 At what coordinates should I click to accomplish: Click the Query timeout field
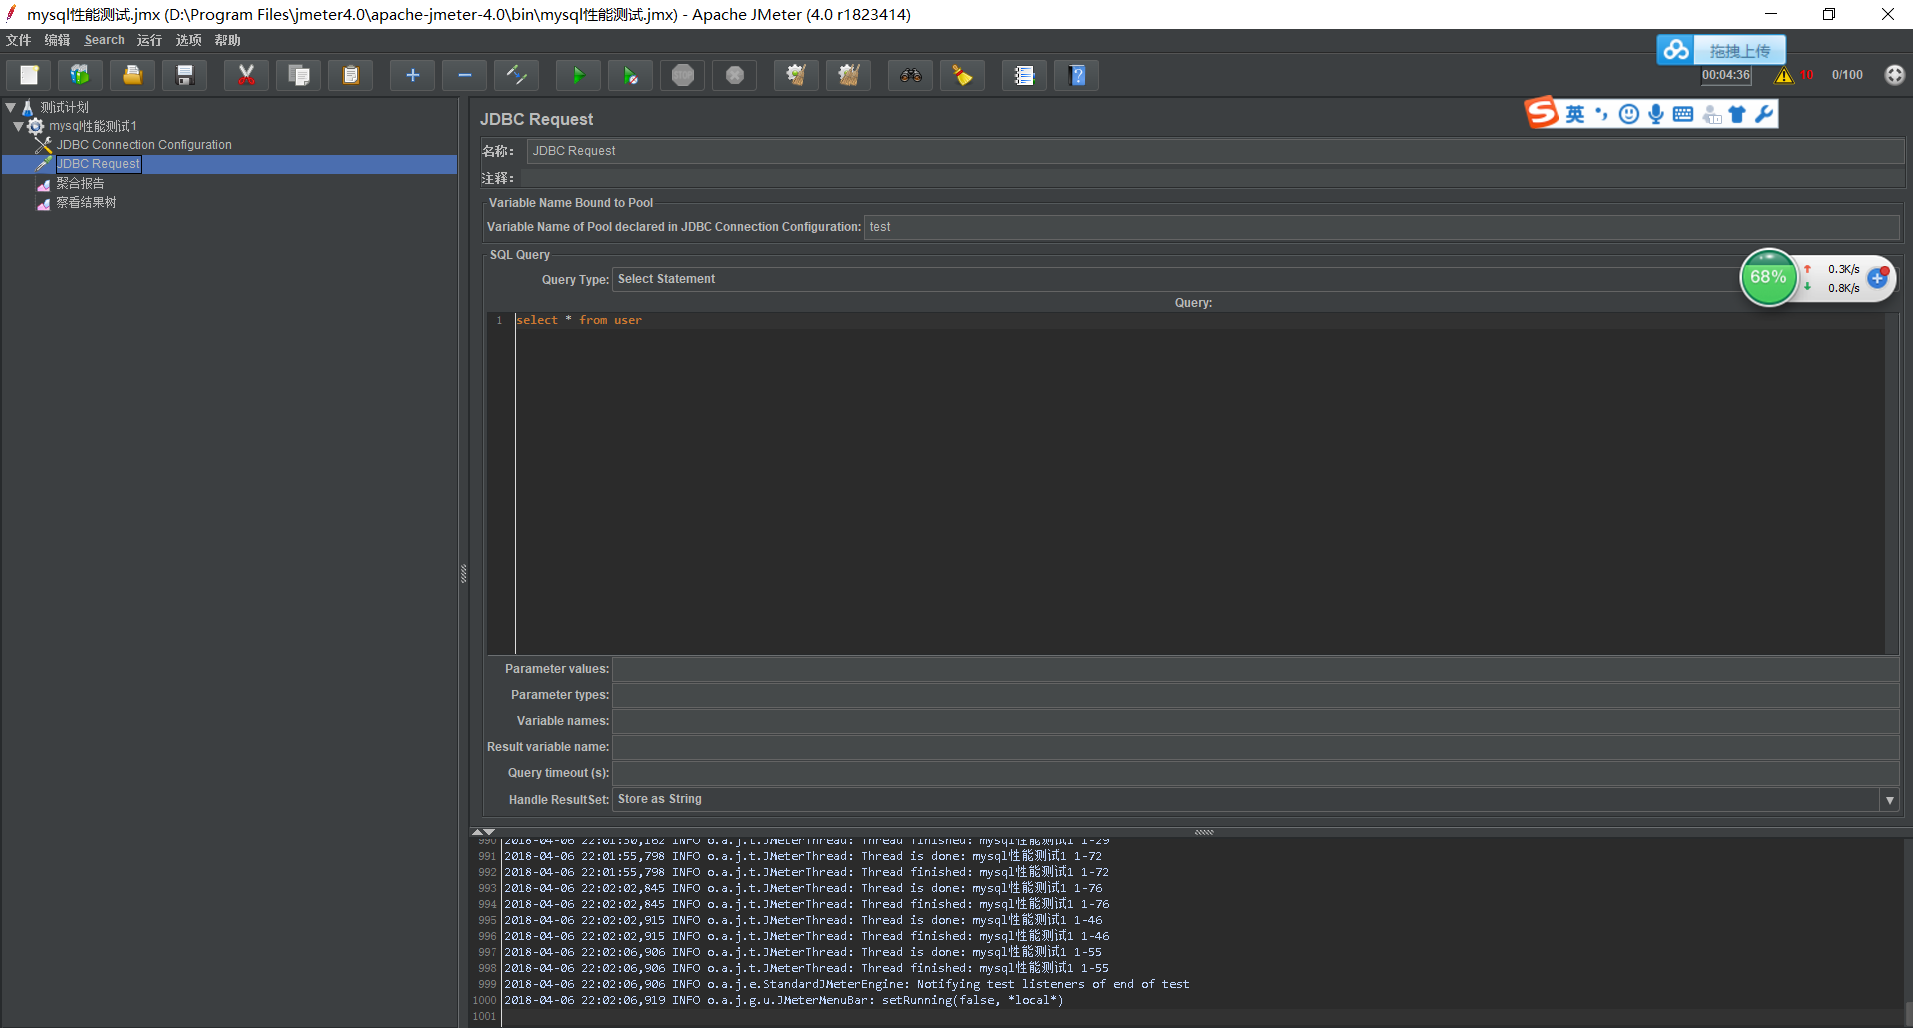pos(1255,773)
